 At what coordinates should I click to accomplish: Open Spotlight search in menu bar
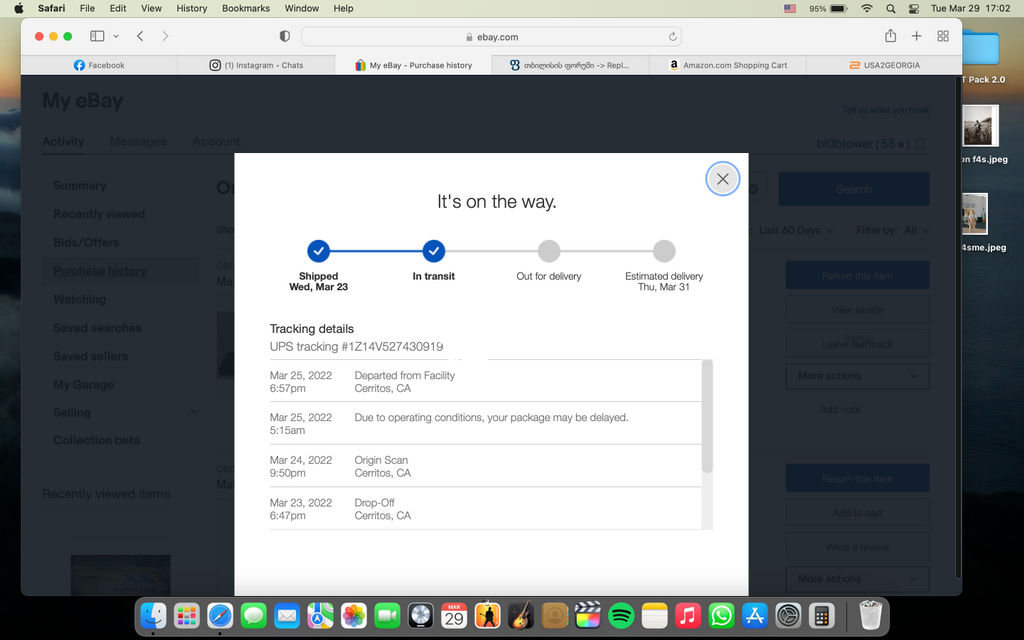coord(891,8)
